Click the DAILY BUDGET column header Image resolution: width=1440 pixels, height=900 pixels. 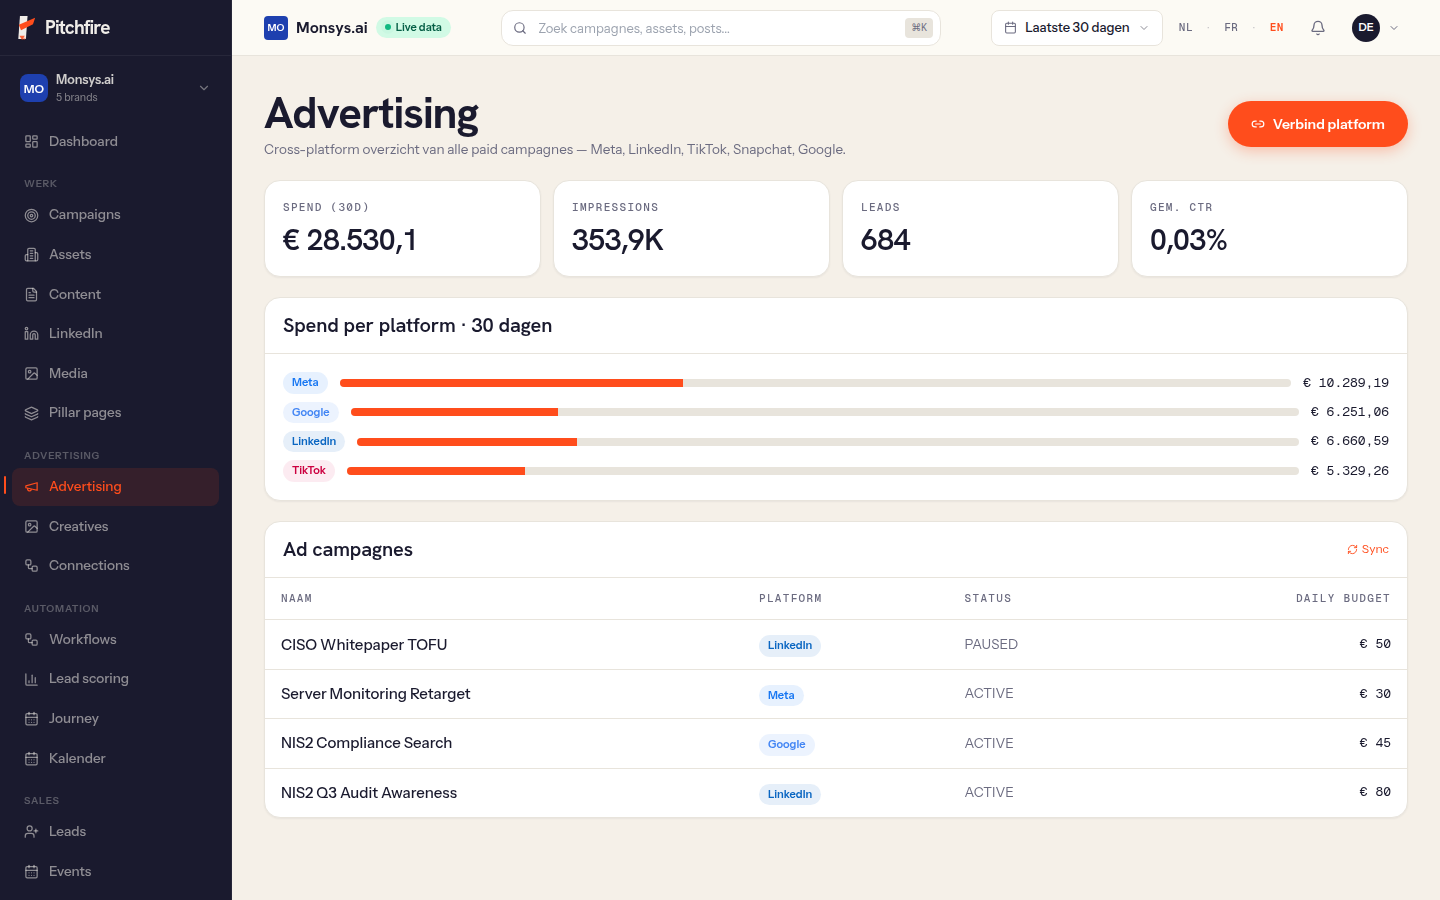[1343, 598]
